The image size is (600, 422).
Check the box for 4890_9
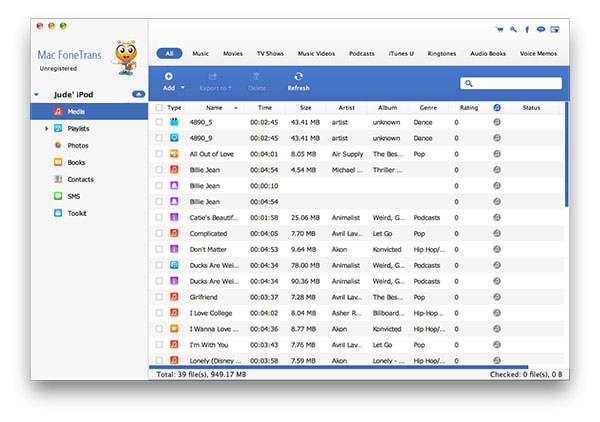click(159, 138)
